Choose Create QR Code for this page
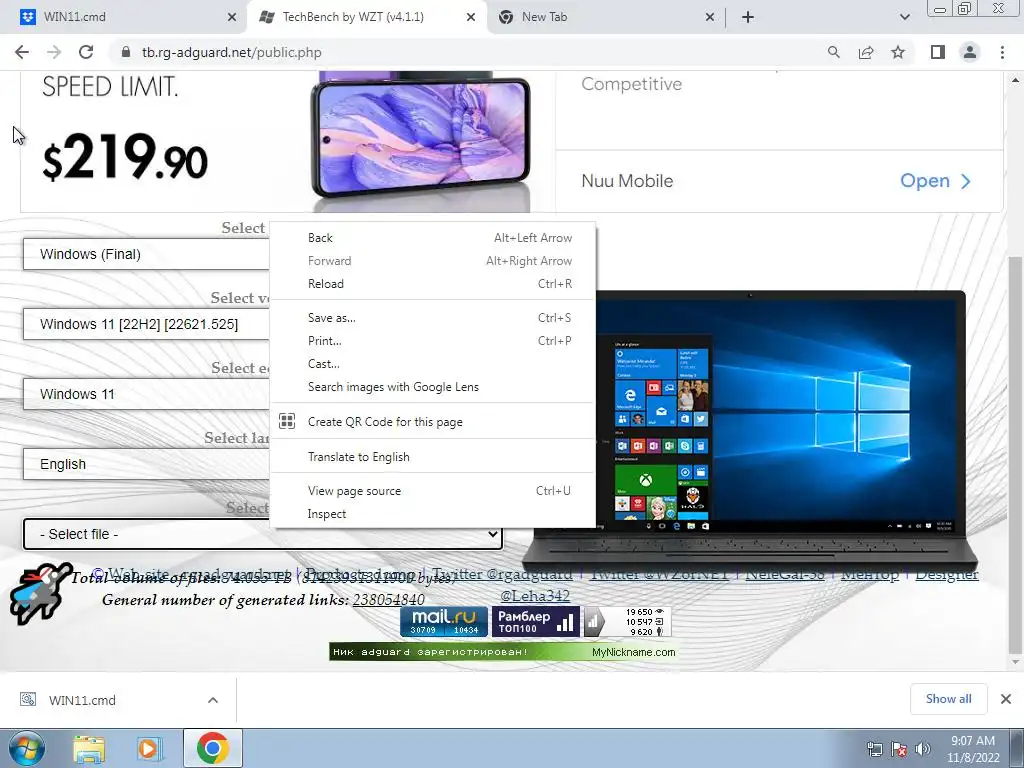Image resolution: width=1024 pixels, height=768 pixels. 432,421
